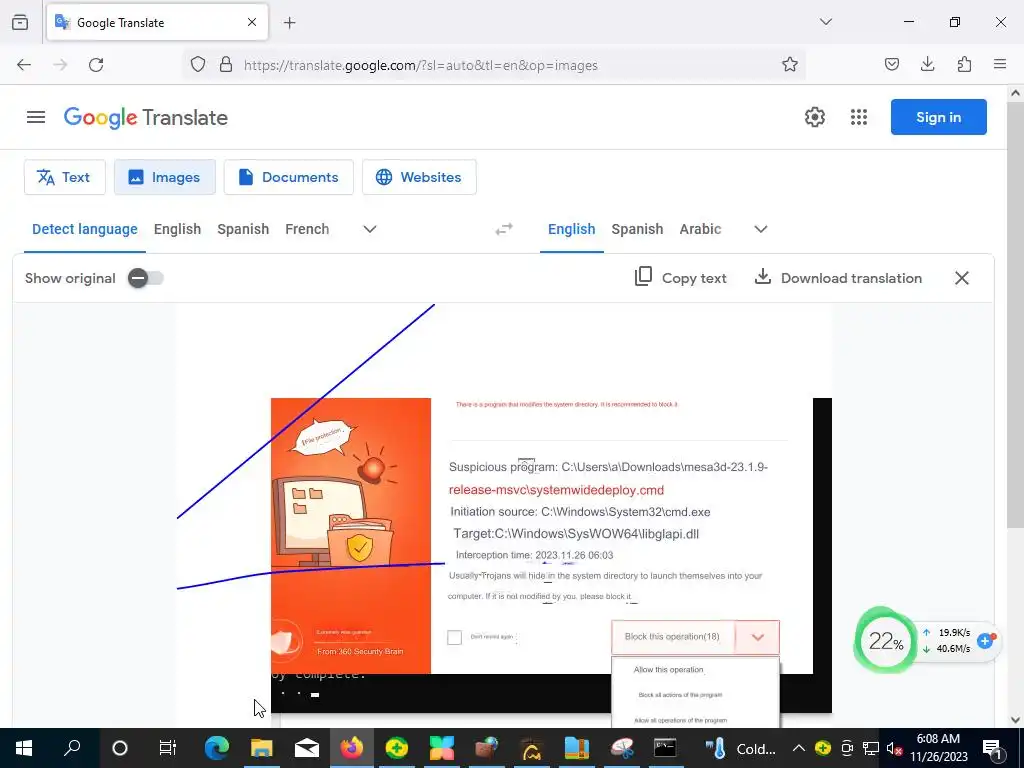Clear the translated image with X
Image resolution: width=1024 pixels, height=768 pixels.
click(961, 278)
